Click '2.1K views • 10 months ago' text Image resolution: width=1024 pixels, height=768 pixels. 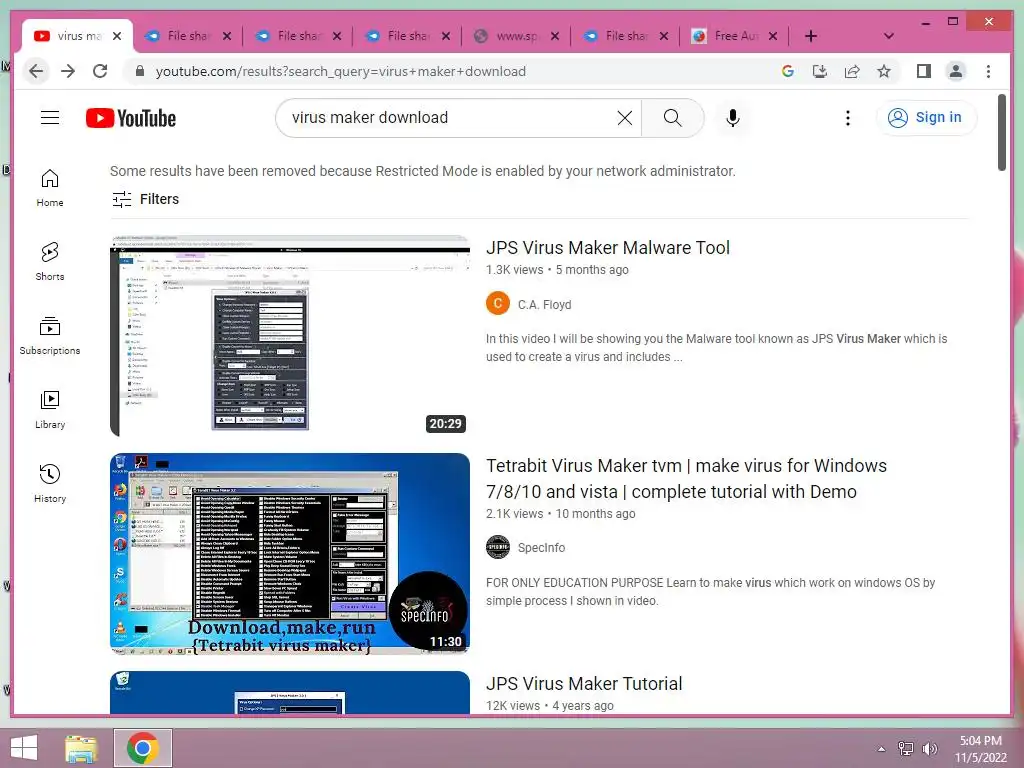560,514
